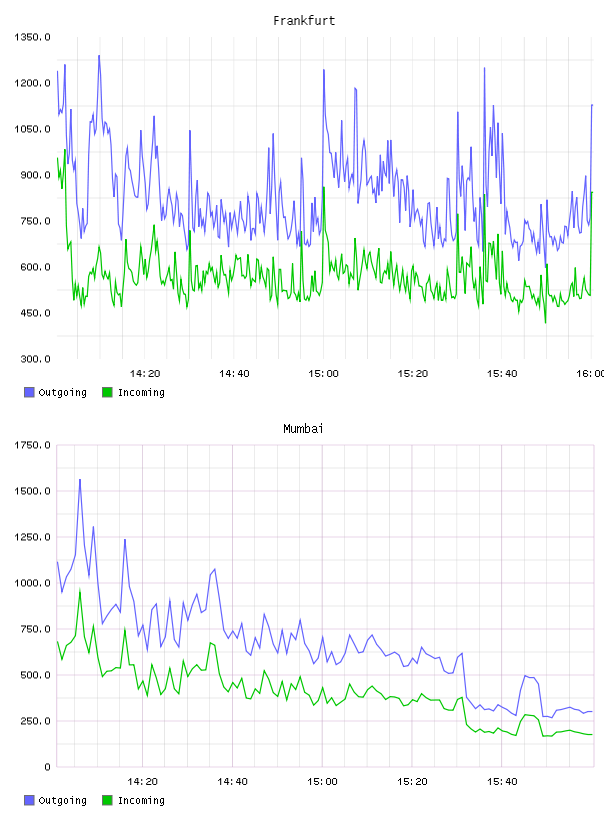The width and height of the screenshot is (608, 816).
Task: Click the blue Outgoing swatch under Mumbai chart
Action: [x=29, y=800]
